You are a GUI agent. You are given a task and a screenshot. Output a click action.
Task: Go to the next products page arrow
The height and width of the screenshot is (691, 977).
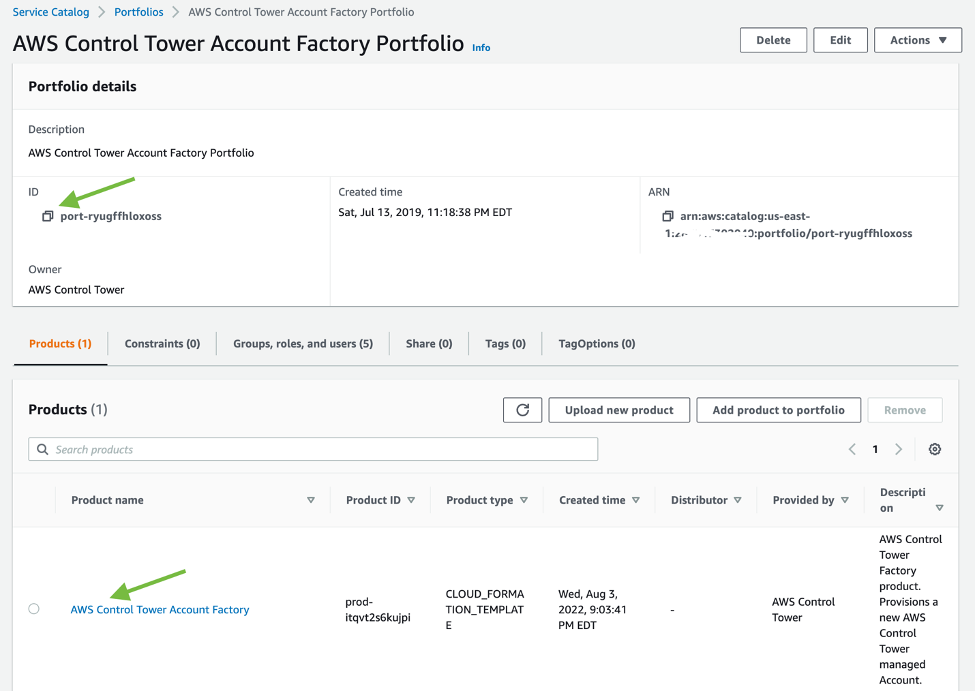(x=898, y=449)
